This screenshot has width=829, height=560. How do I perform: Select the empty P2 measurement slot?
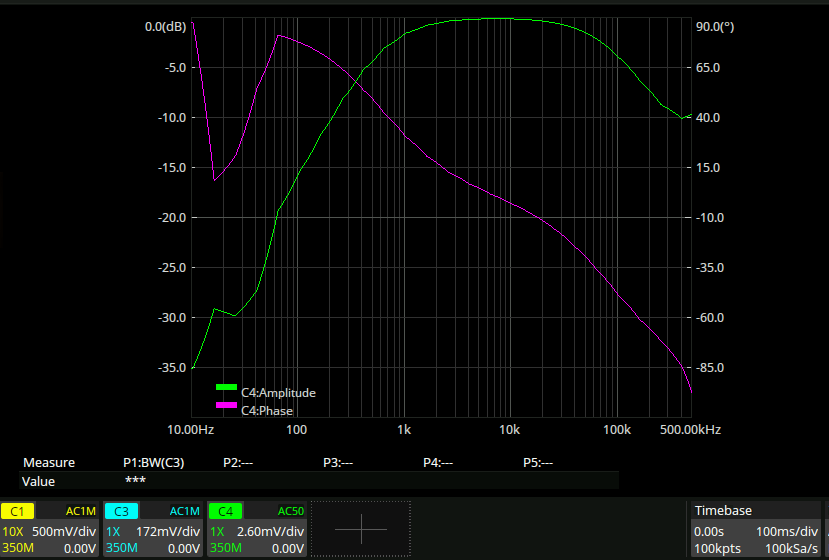238,463
